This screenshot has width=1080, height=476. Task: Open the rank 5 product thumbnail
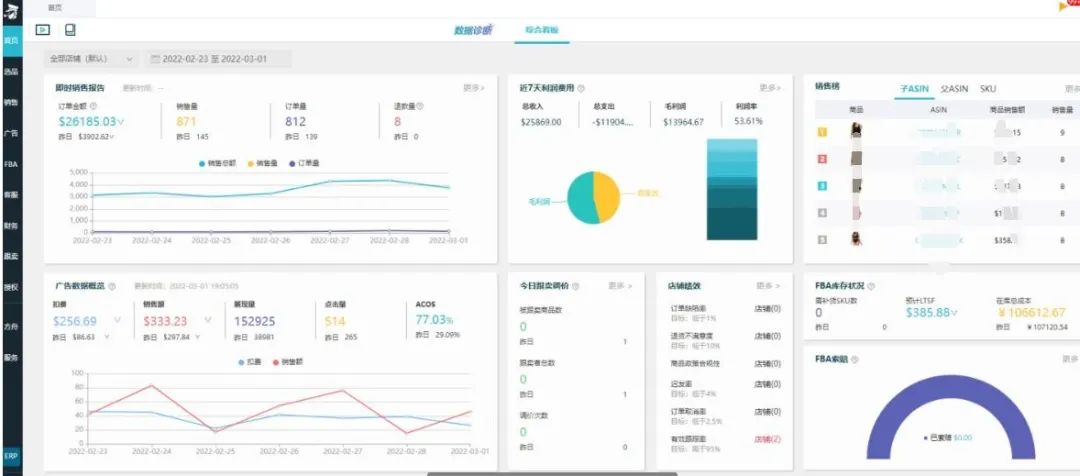click(856, 239)
